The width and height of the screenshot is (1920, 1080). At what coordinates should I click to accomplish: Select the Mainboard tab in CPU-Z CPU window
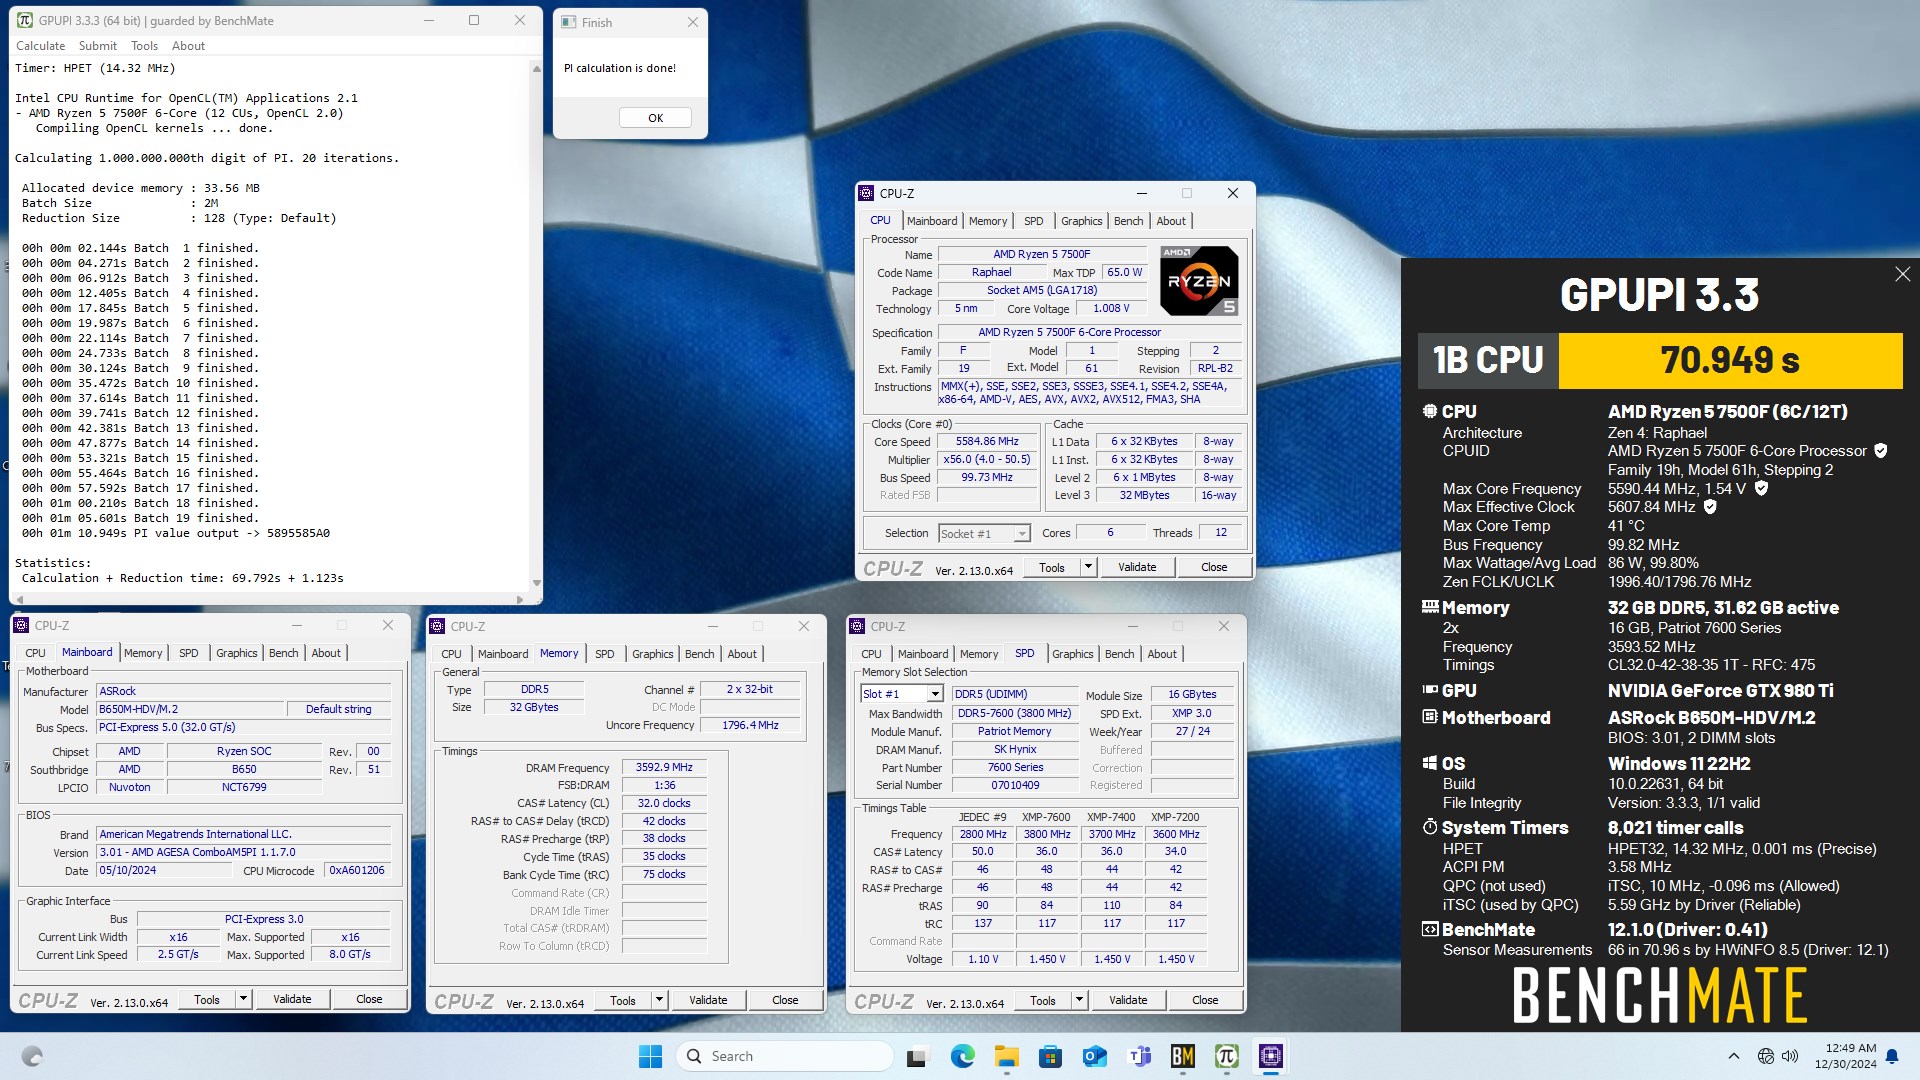(932, 221)
